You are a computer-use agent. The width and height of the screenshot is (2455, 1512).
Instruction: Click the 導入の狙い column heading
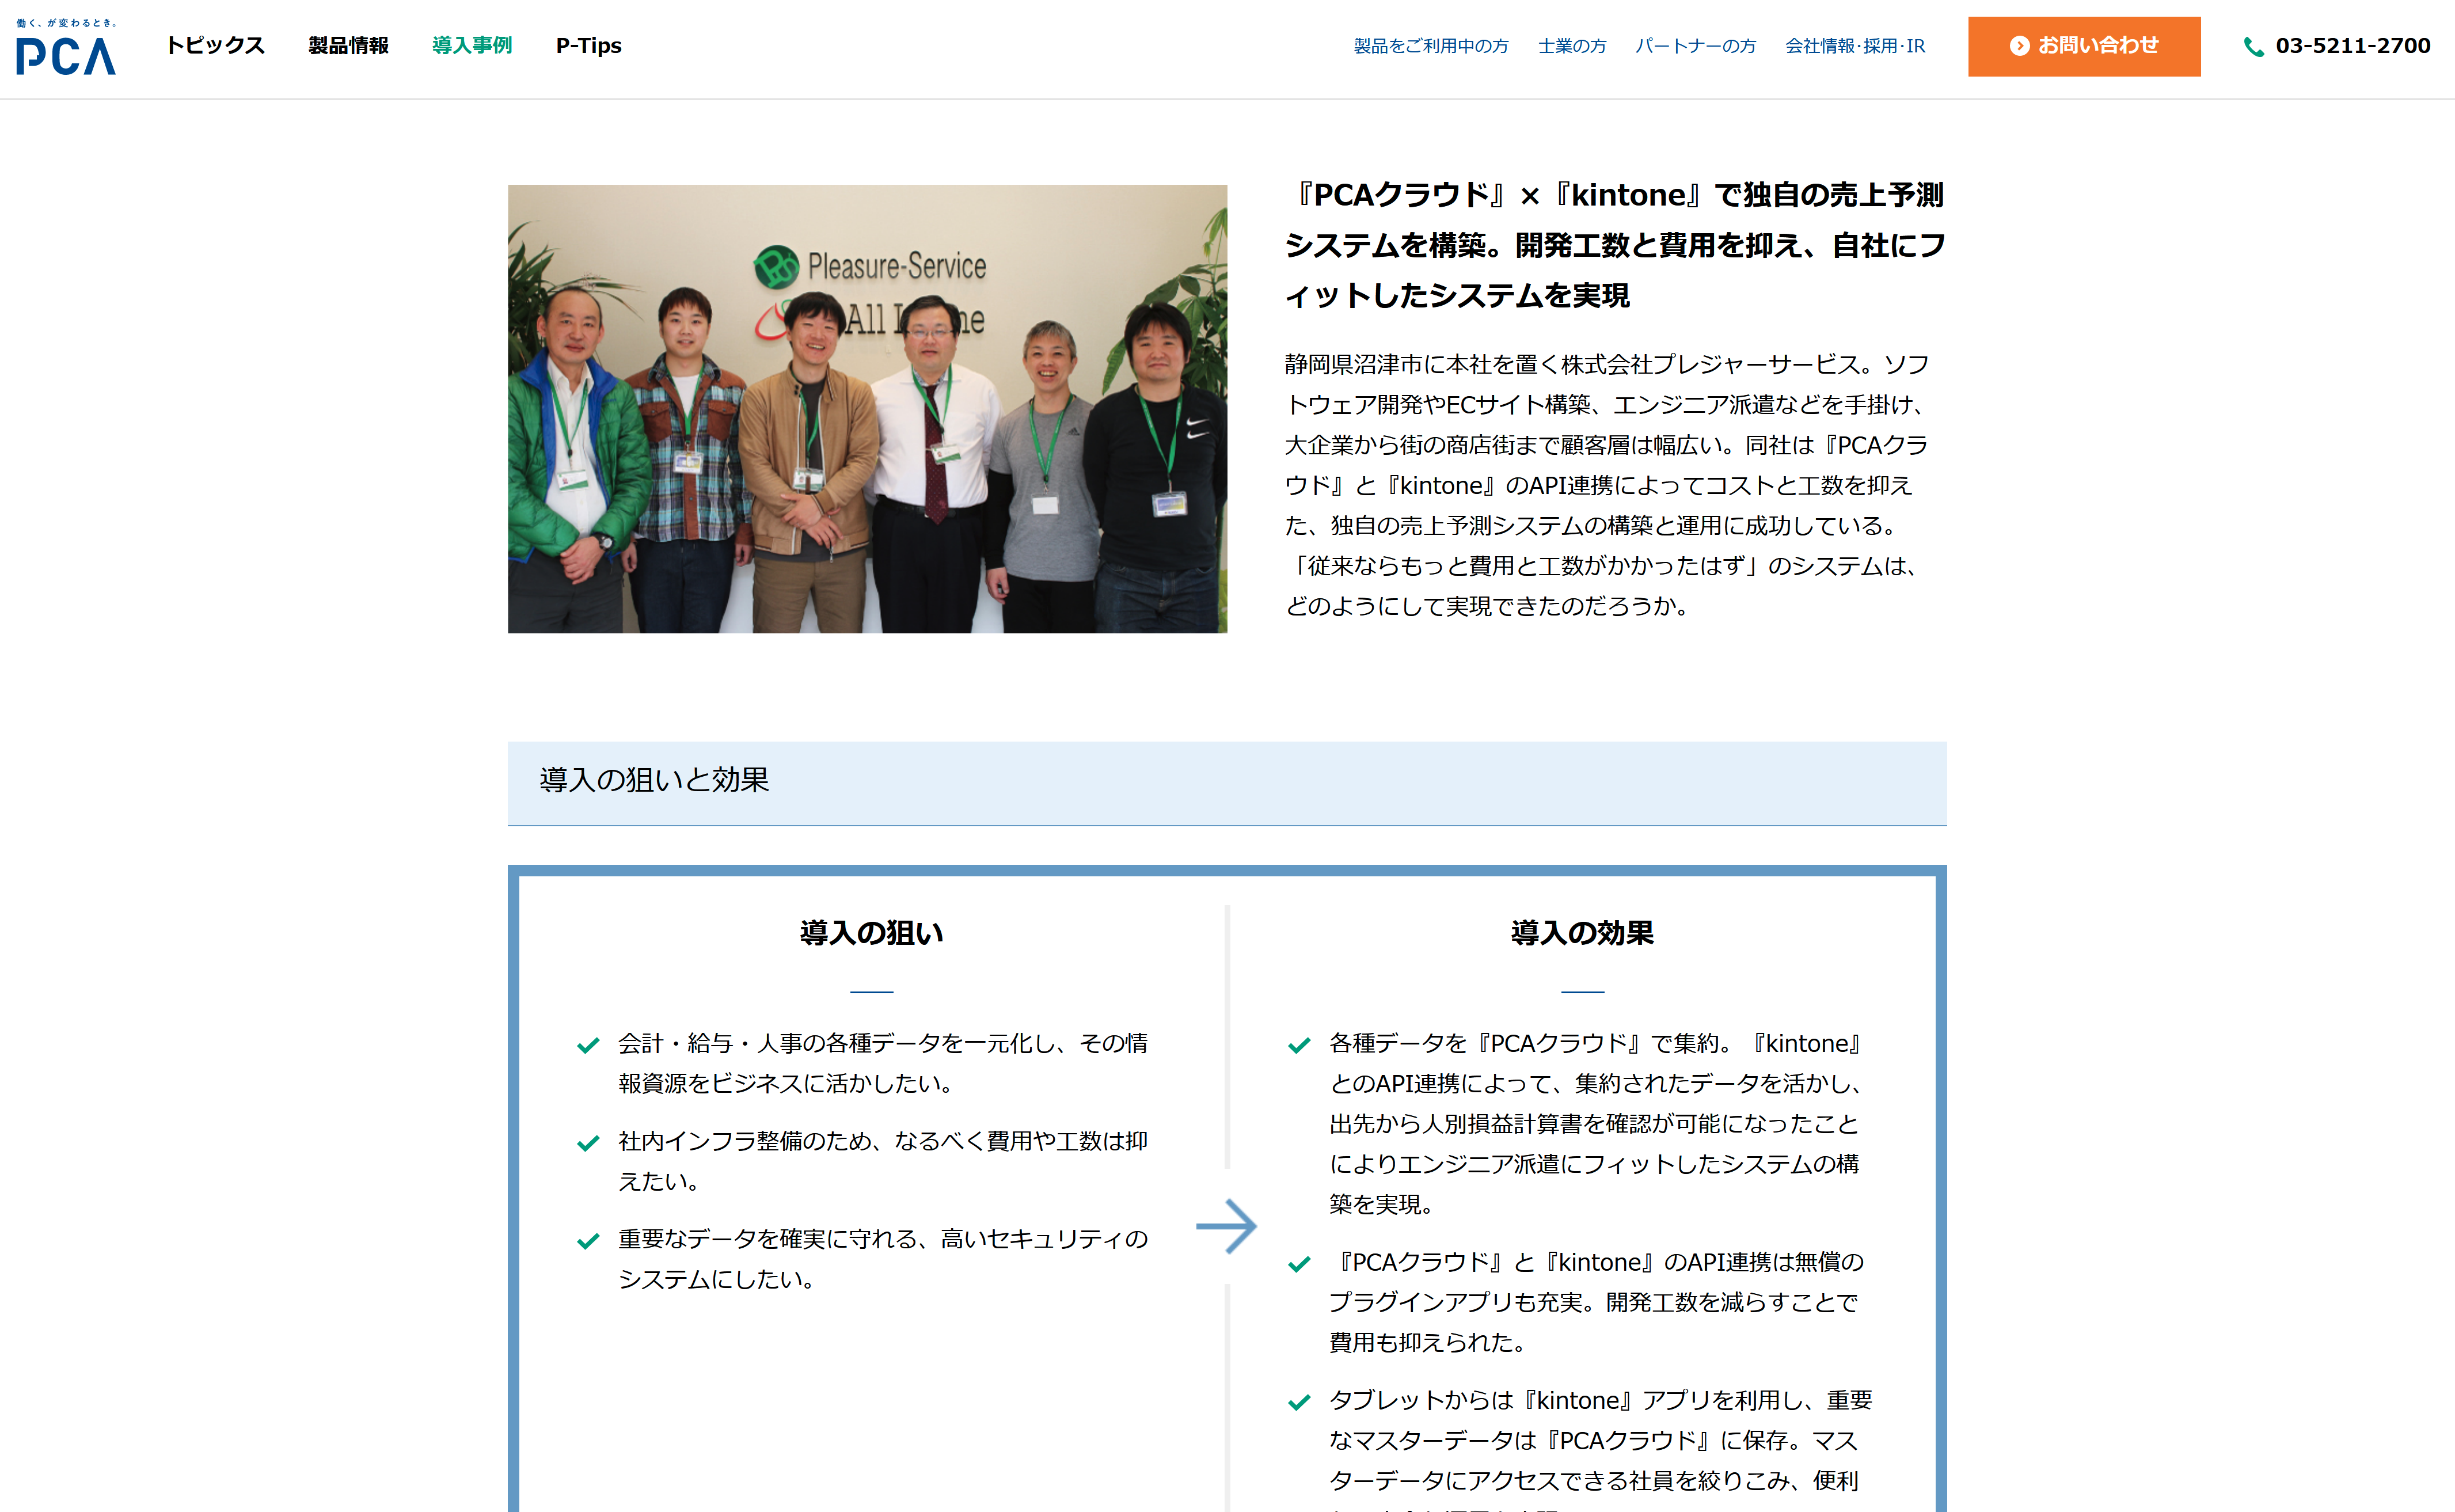[x=871, y=933]
